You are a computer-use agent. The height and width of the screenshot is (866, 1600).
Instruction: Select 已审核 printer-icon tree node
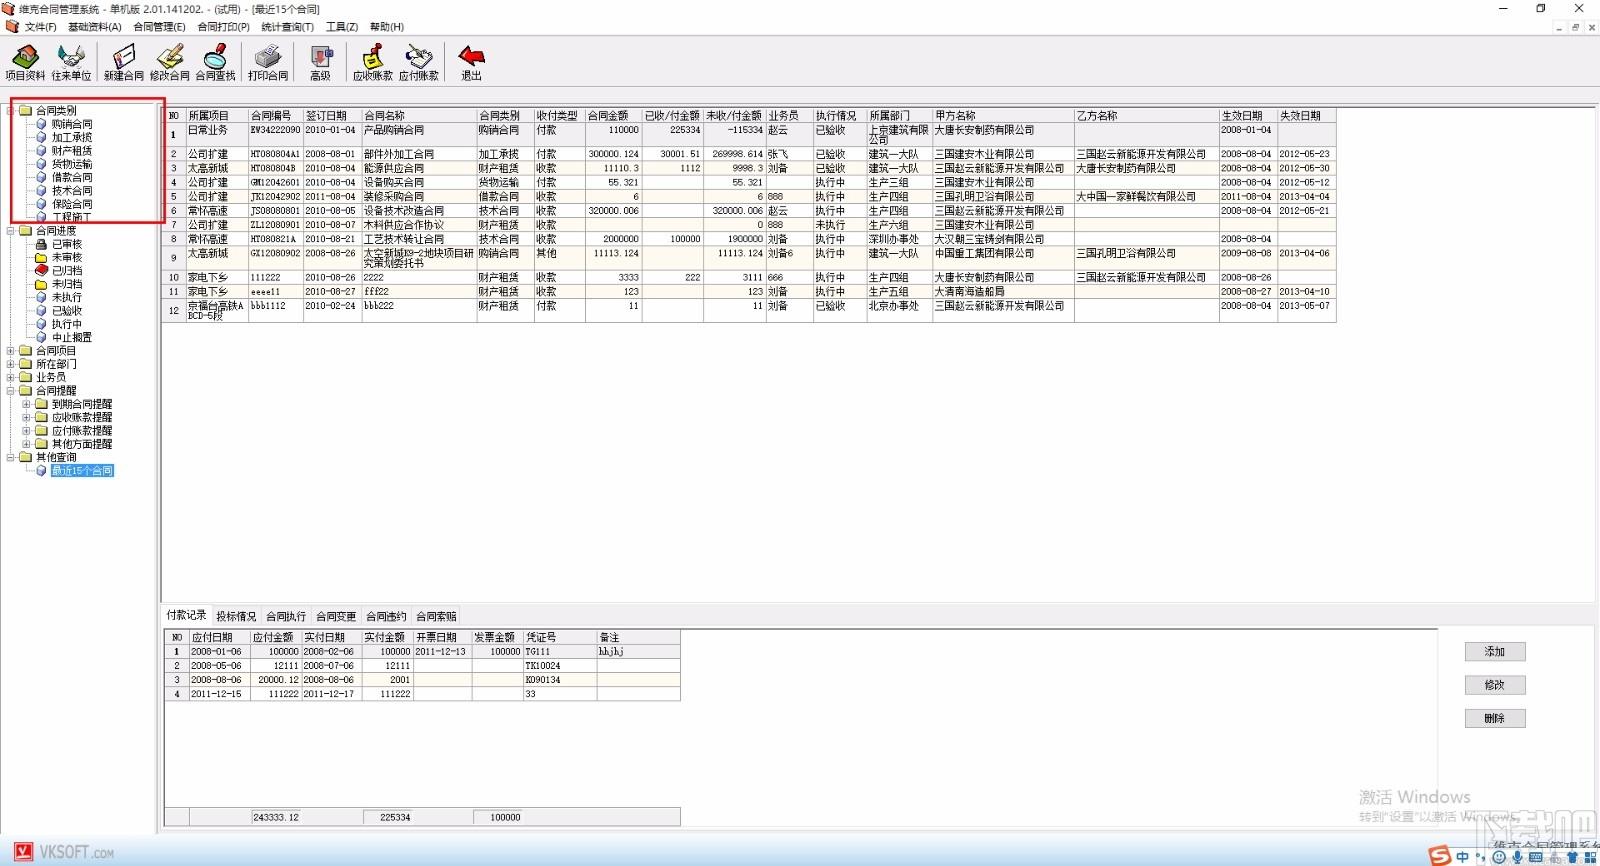pyautogui.click(x=67, y=244)
